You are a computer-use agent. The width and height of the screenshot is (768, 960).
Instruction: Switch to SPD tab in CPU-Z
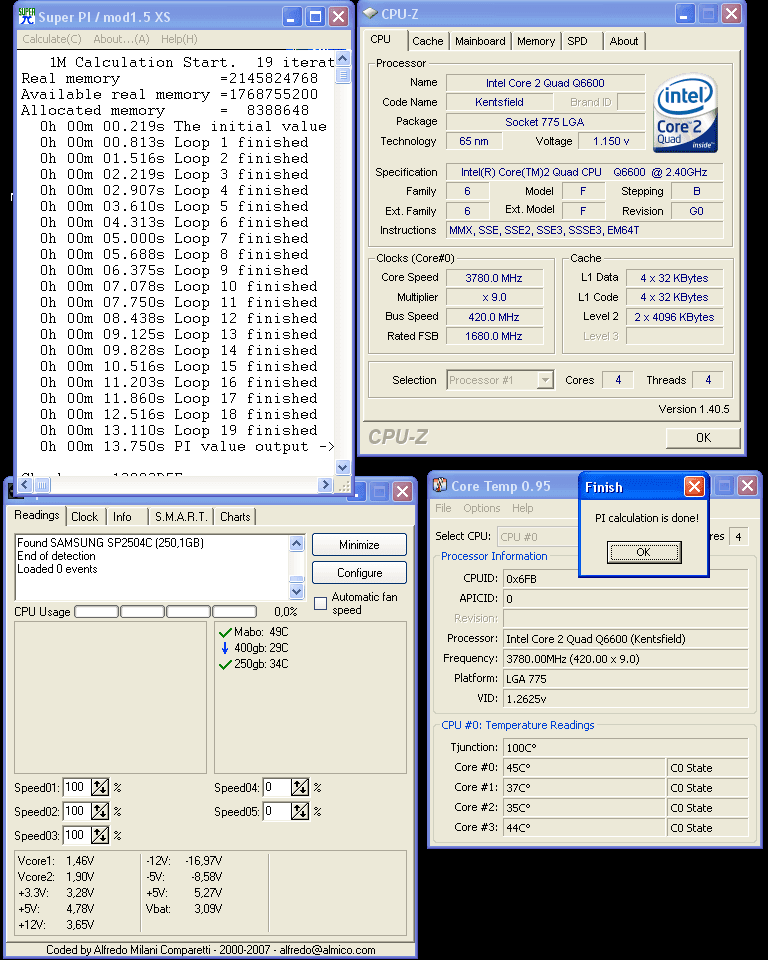point(577,41)
